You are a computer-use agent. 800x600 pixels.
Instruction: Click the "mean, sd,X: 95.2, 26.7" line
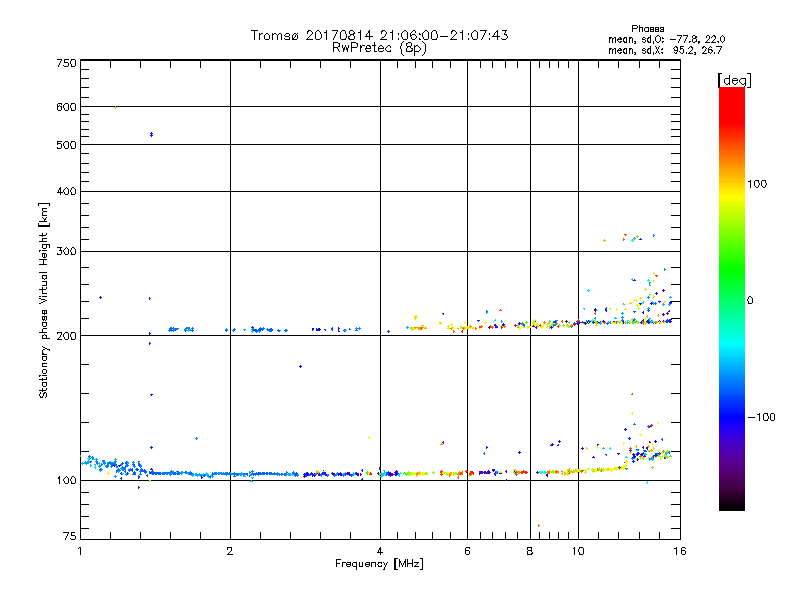665,51
